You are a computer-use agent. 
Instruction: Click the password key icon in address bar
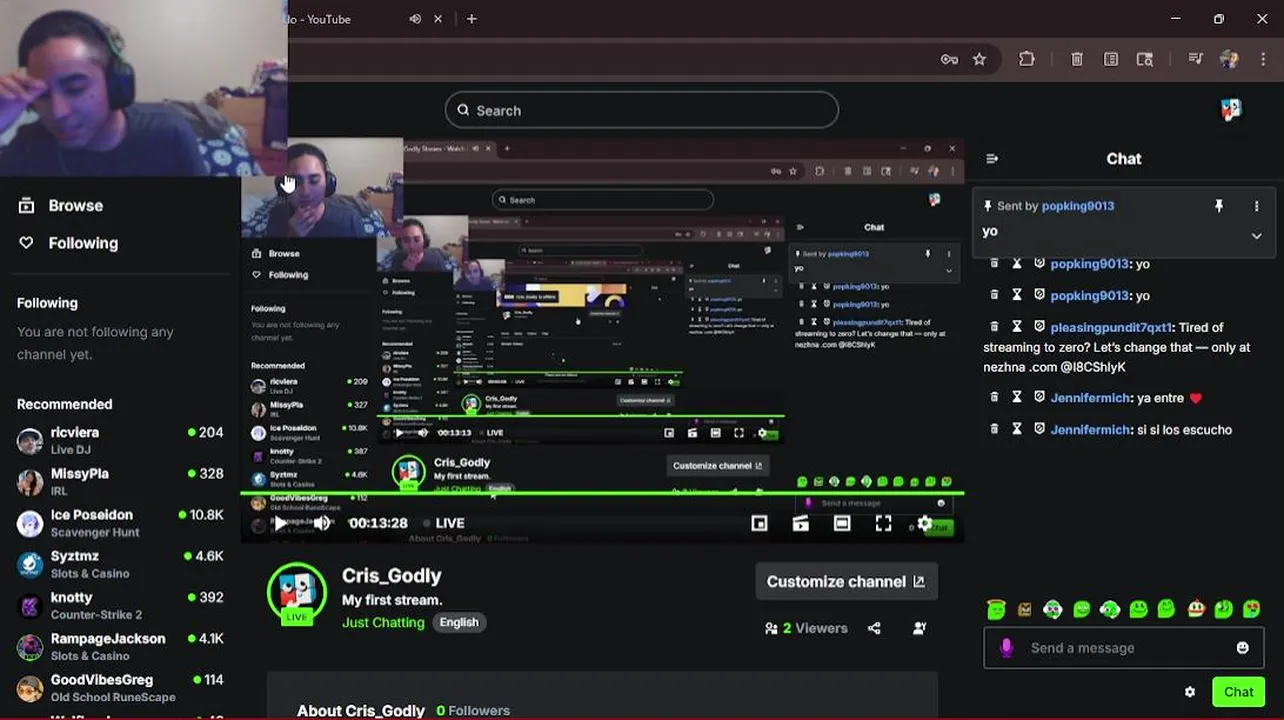click(949, 59)
